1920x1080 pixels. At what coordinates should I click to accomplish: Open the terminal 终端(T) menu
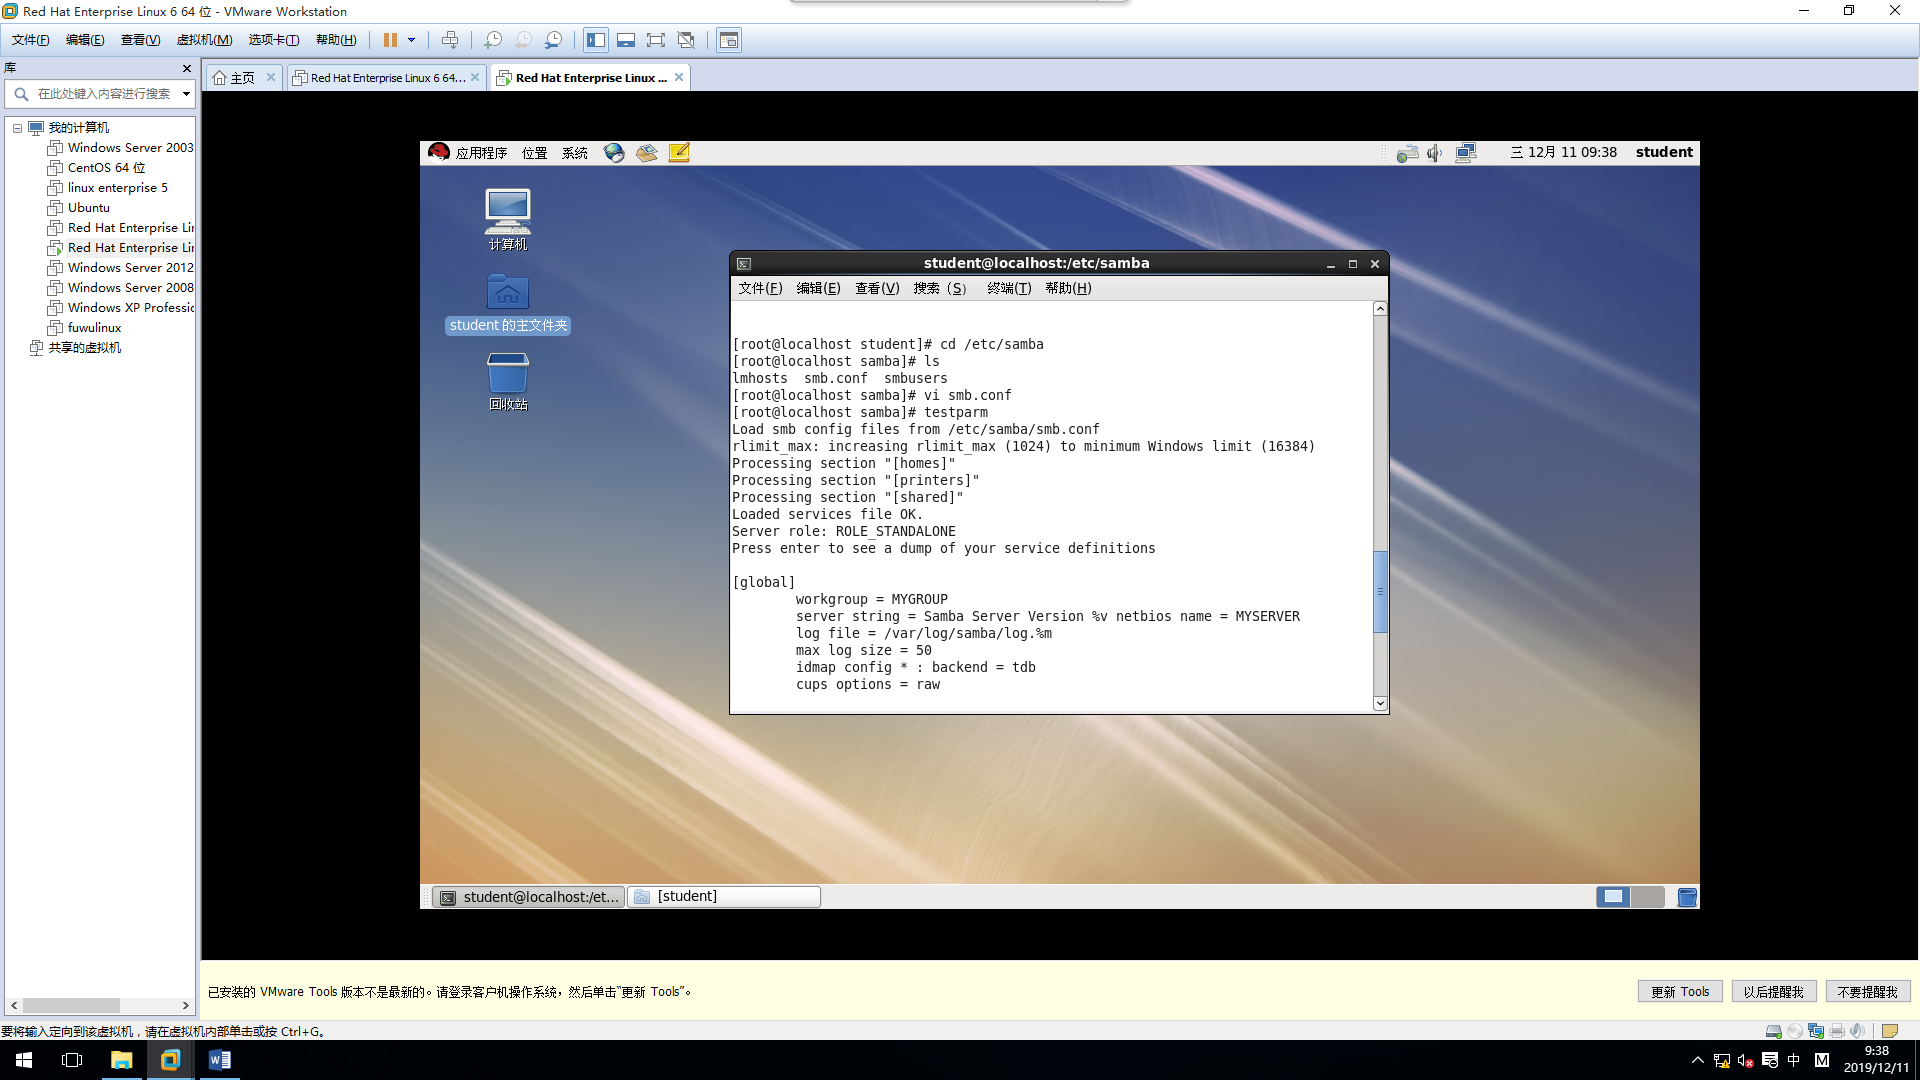pos(1008,288)
